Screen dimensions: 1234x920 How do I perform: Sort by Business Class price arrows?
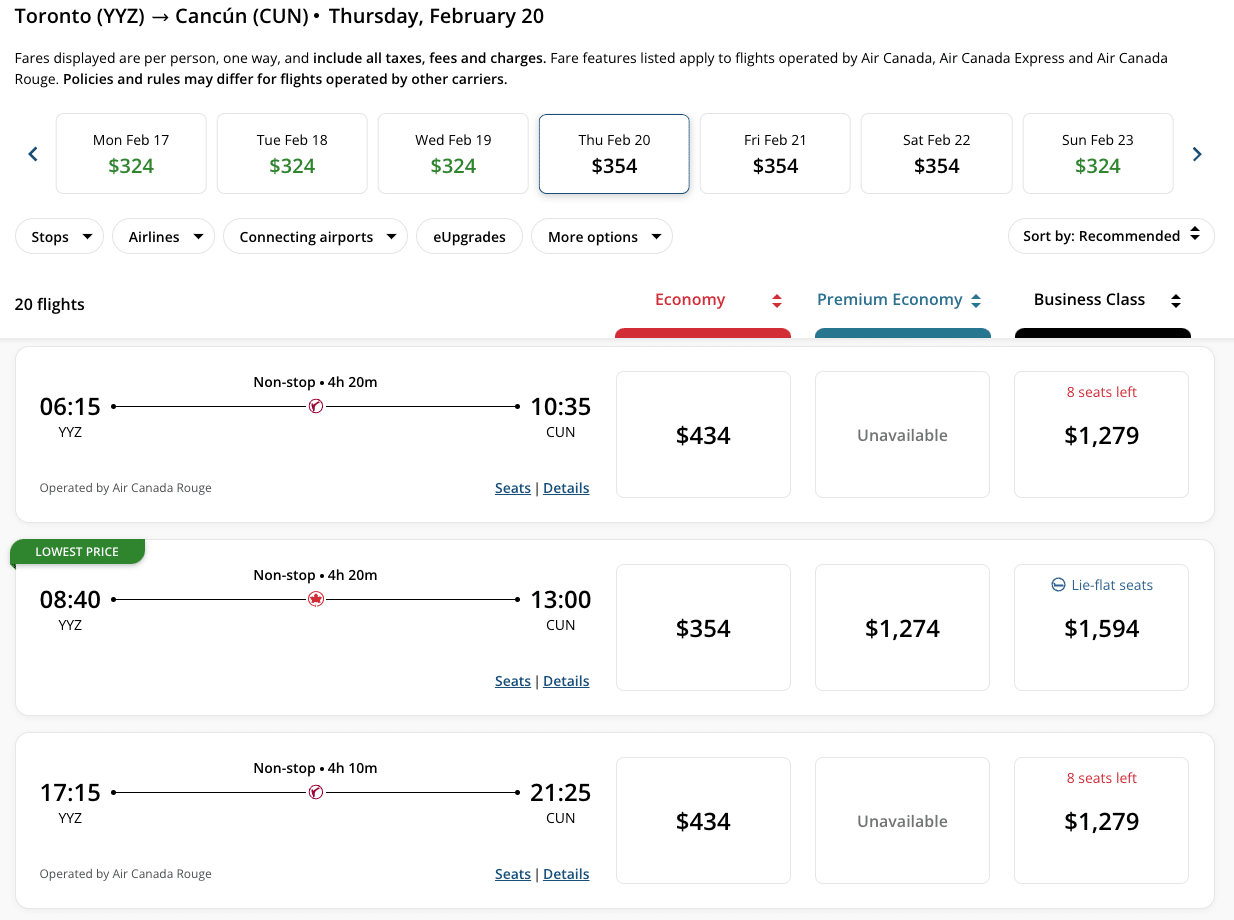[x=1176, y=300]
